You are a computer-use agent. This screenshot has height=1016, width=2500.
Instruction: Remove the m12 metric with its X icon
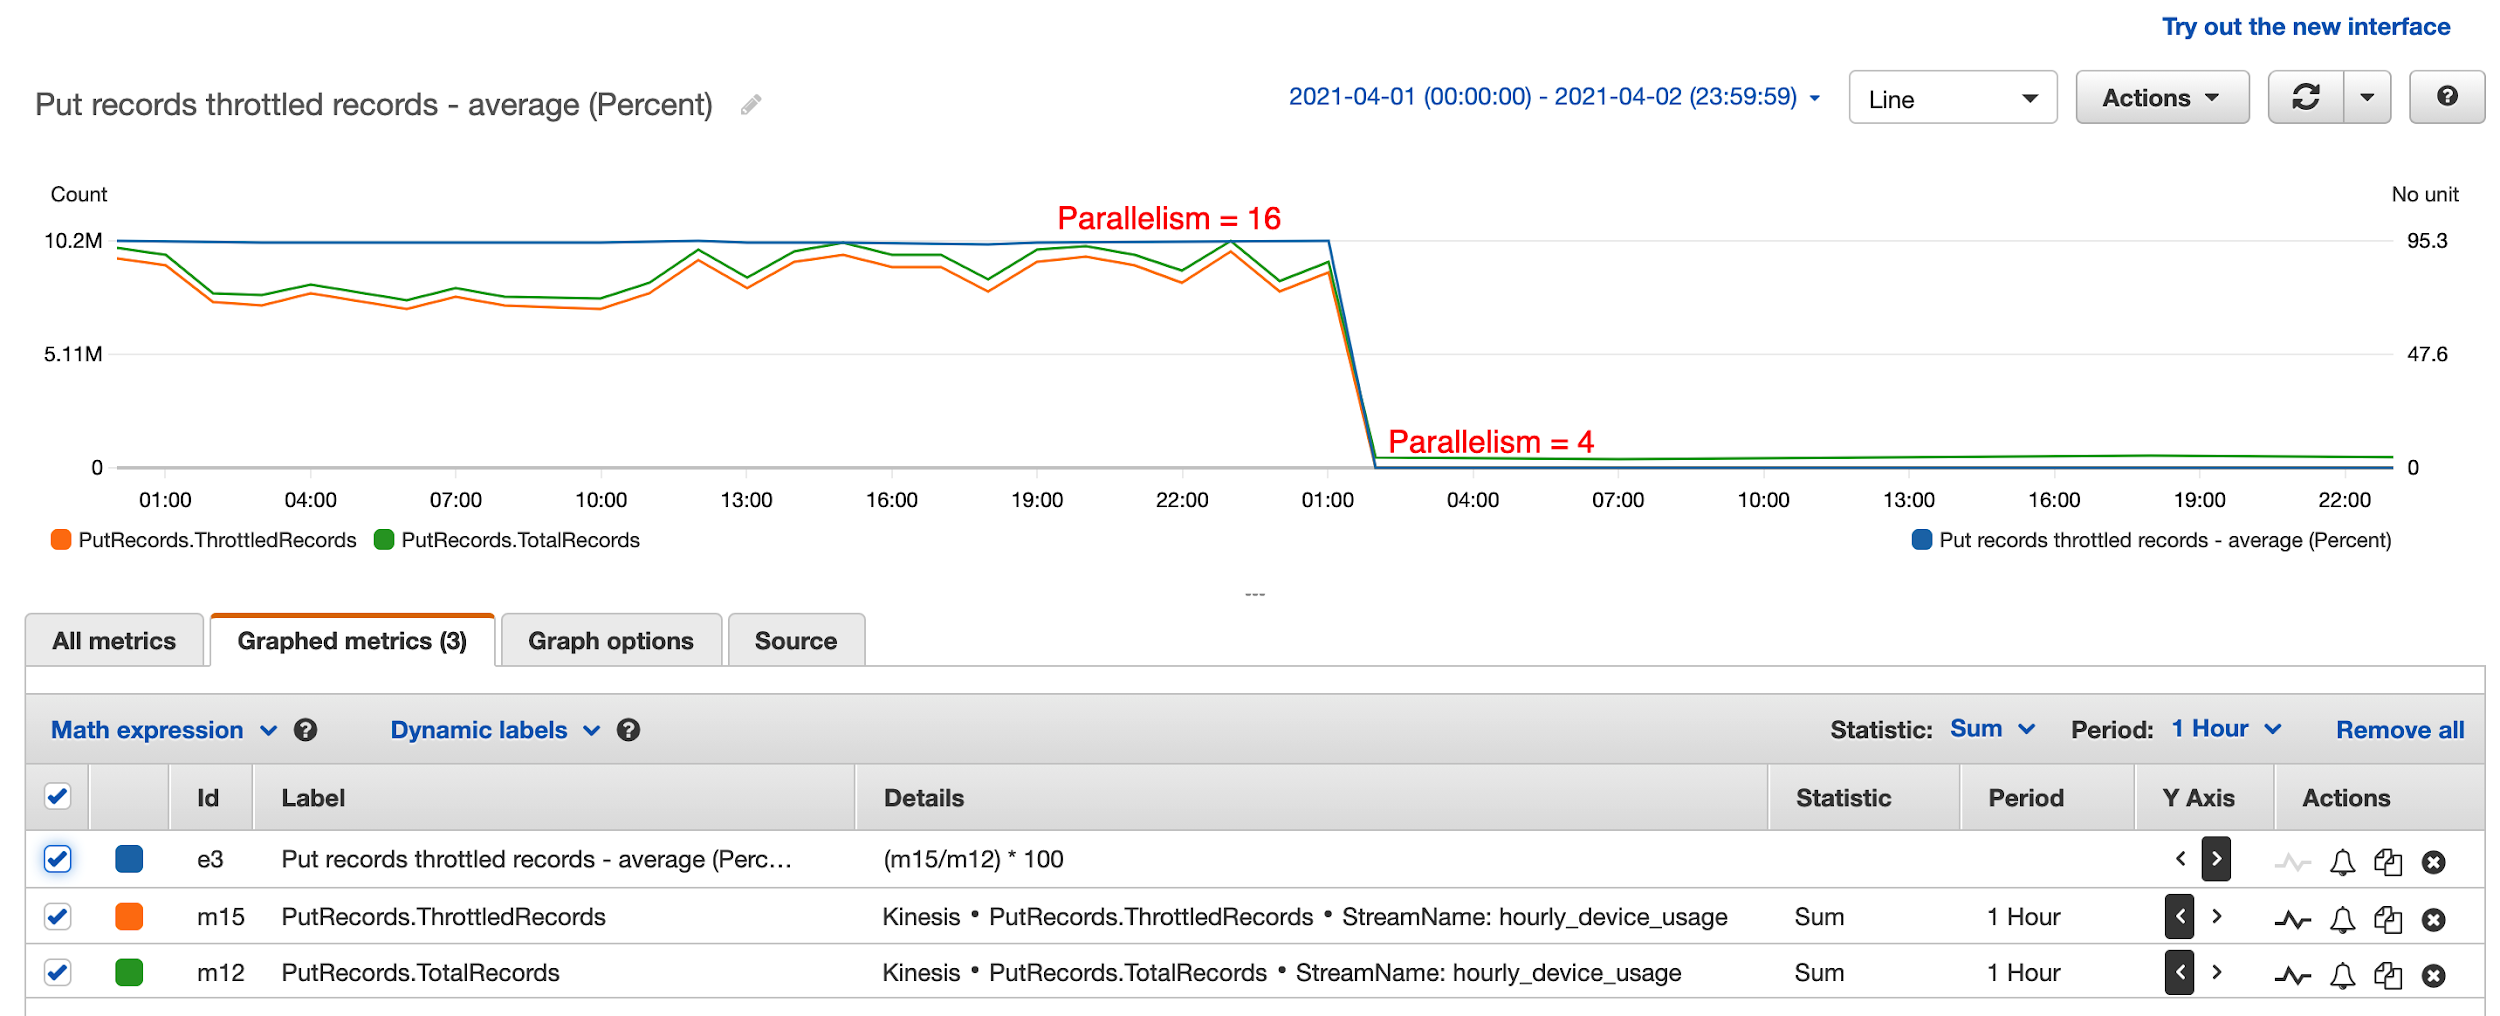coord(2434,975)
